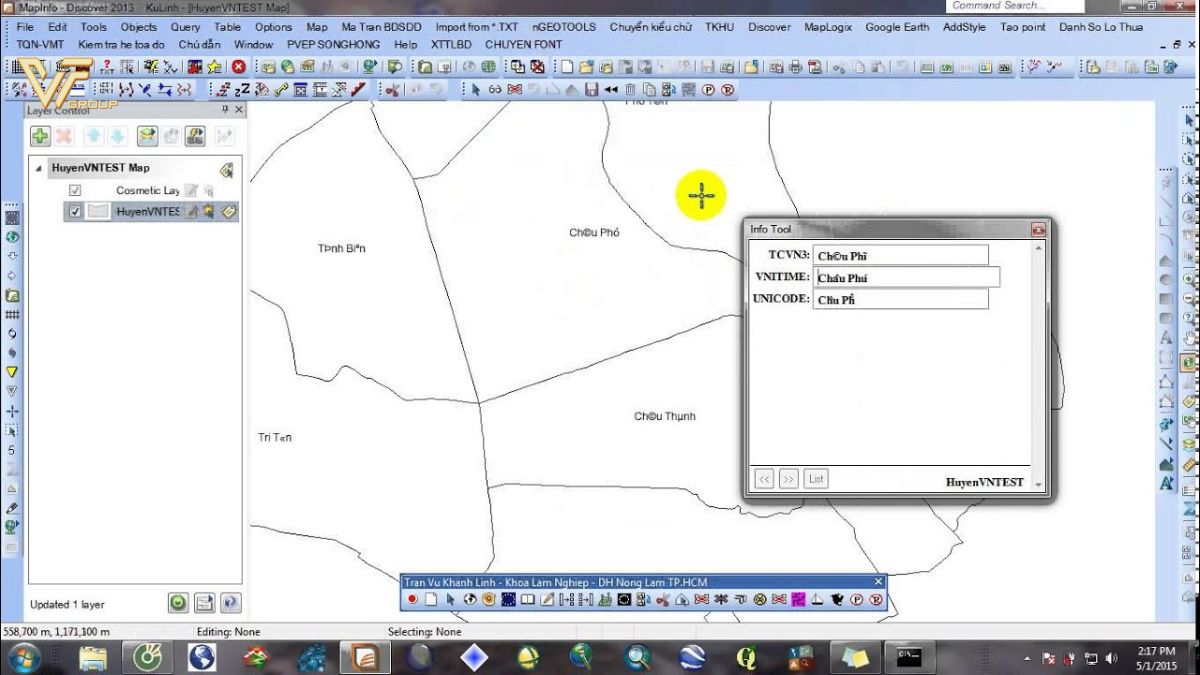Click the globe icon in the Tran Vu Khanh Linh toolbar

point(470,599)
